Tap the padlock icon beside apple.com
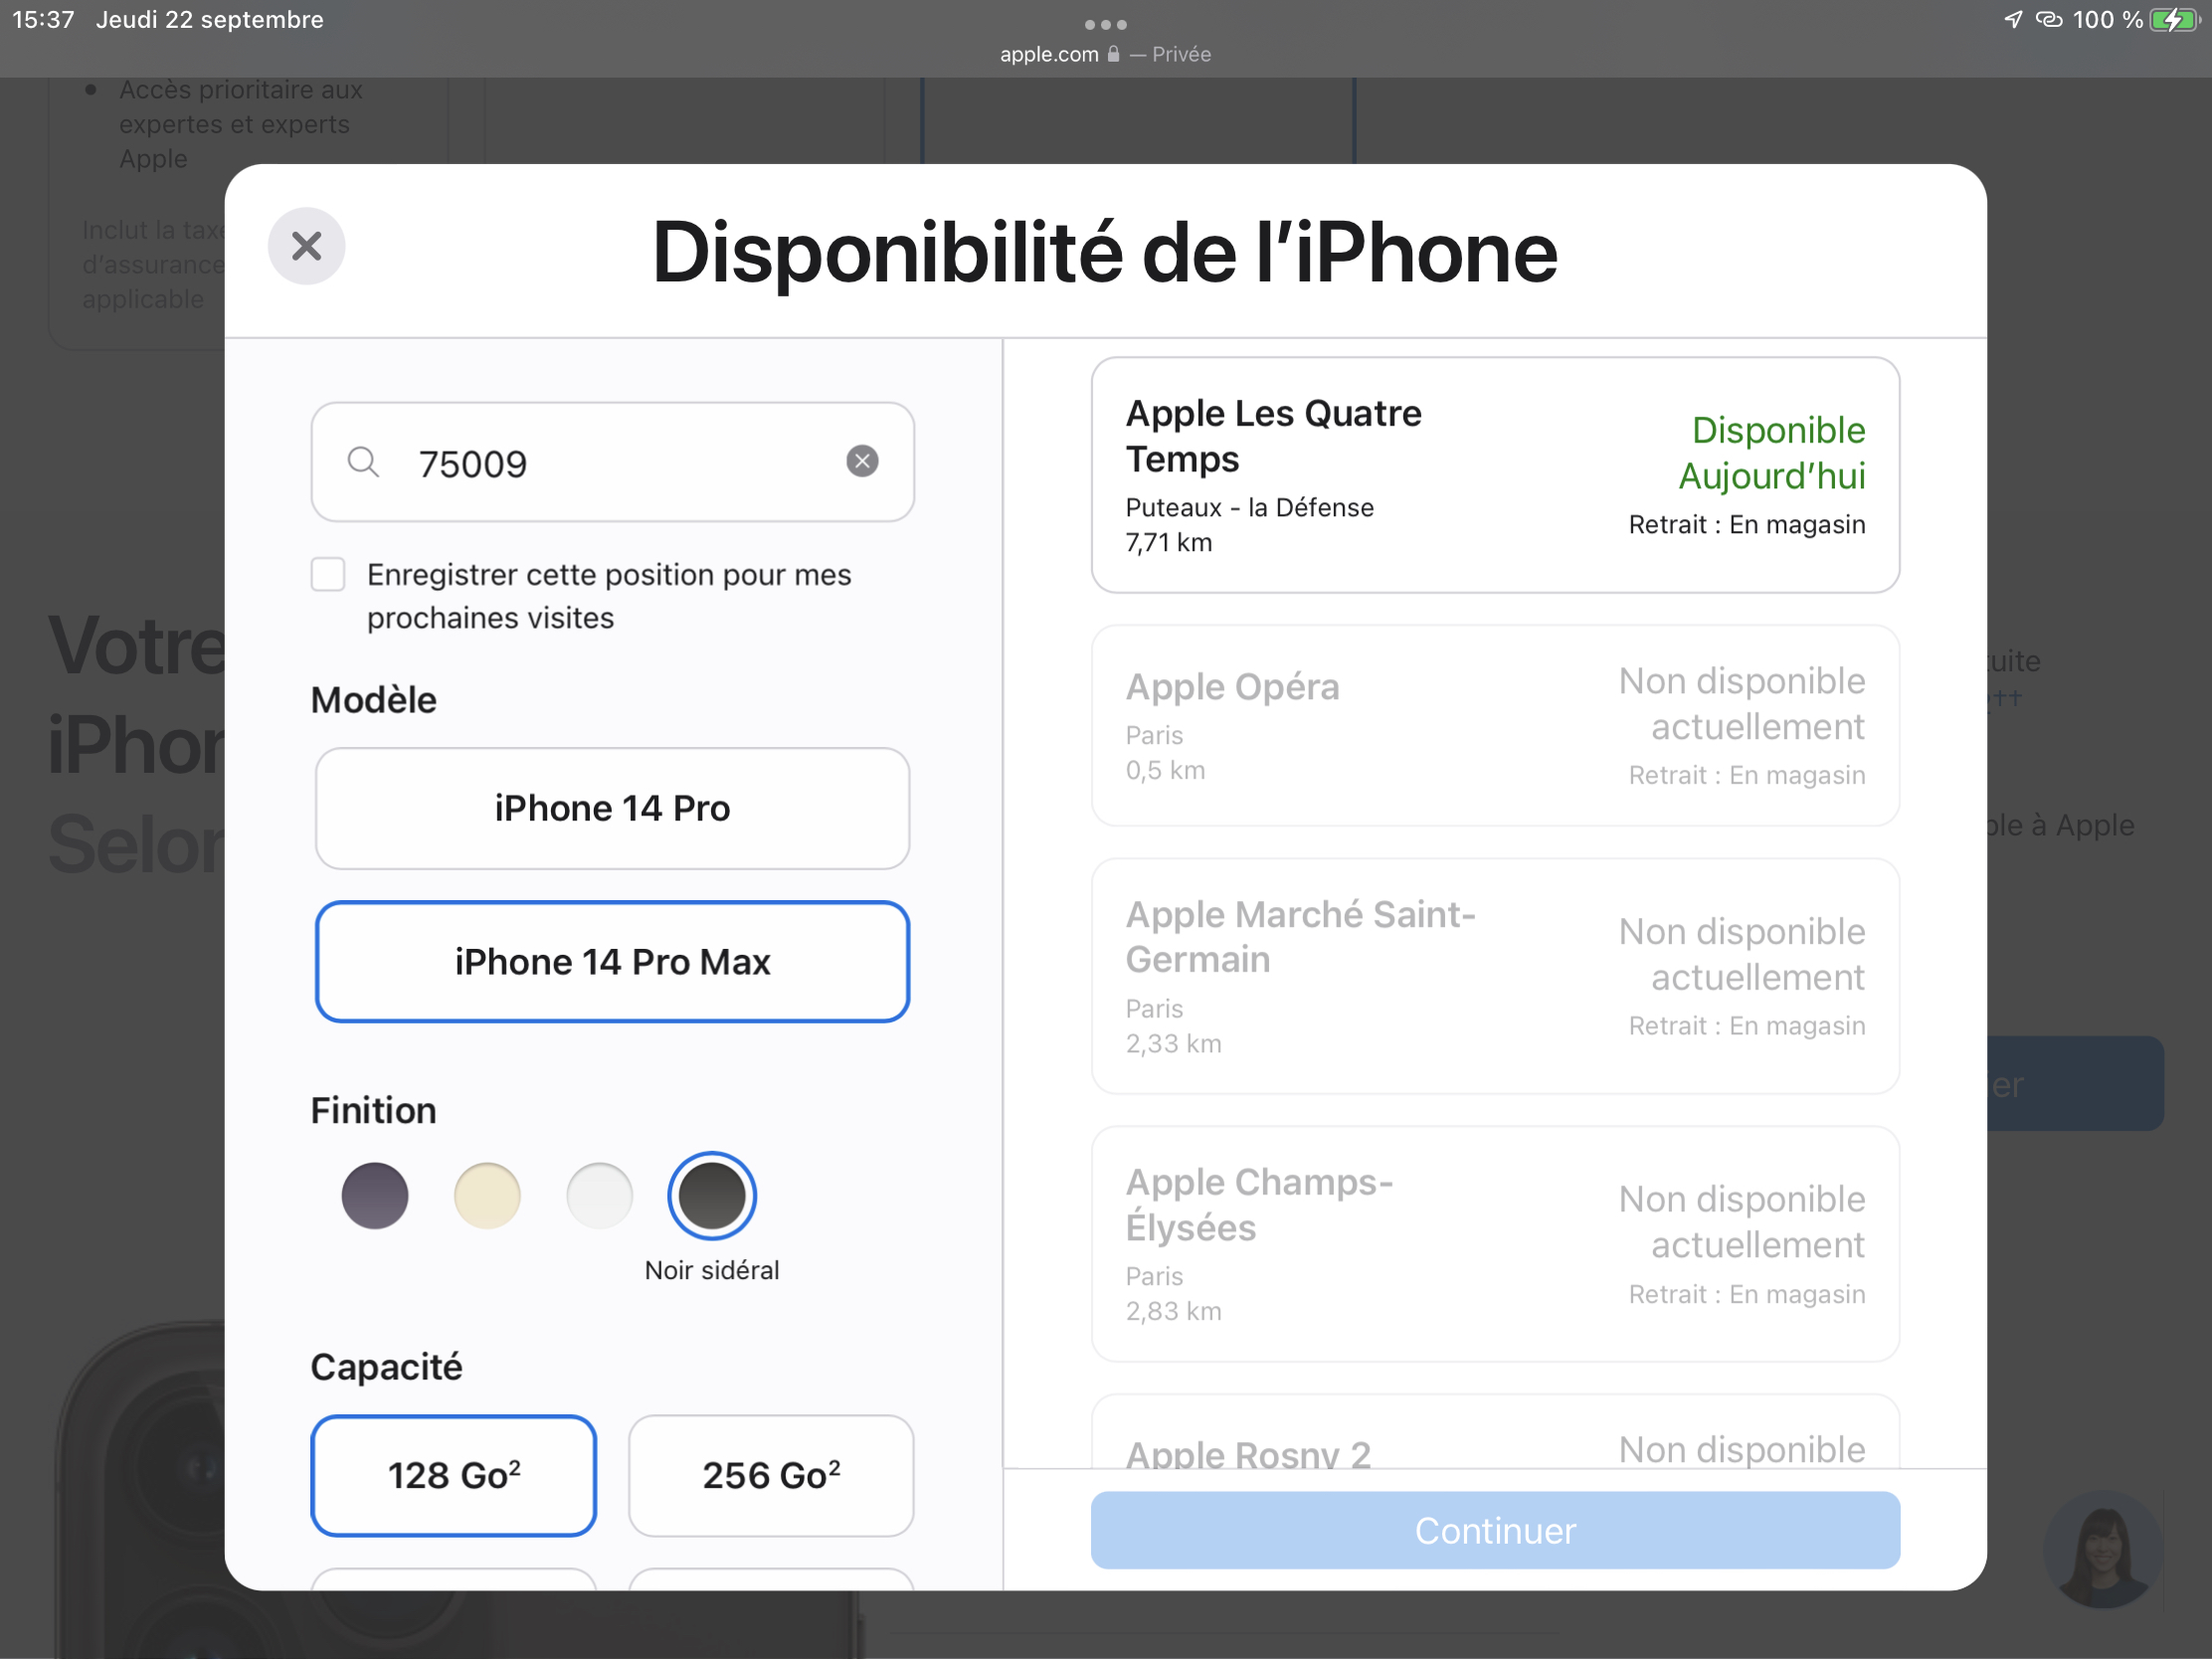 (1114, 54)
